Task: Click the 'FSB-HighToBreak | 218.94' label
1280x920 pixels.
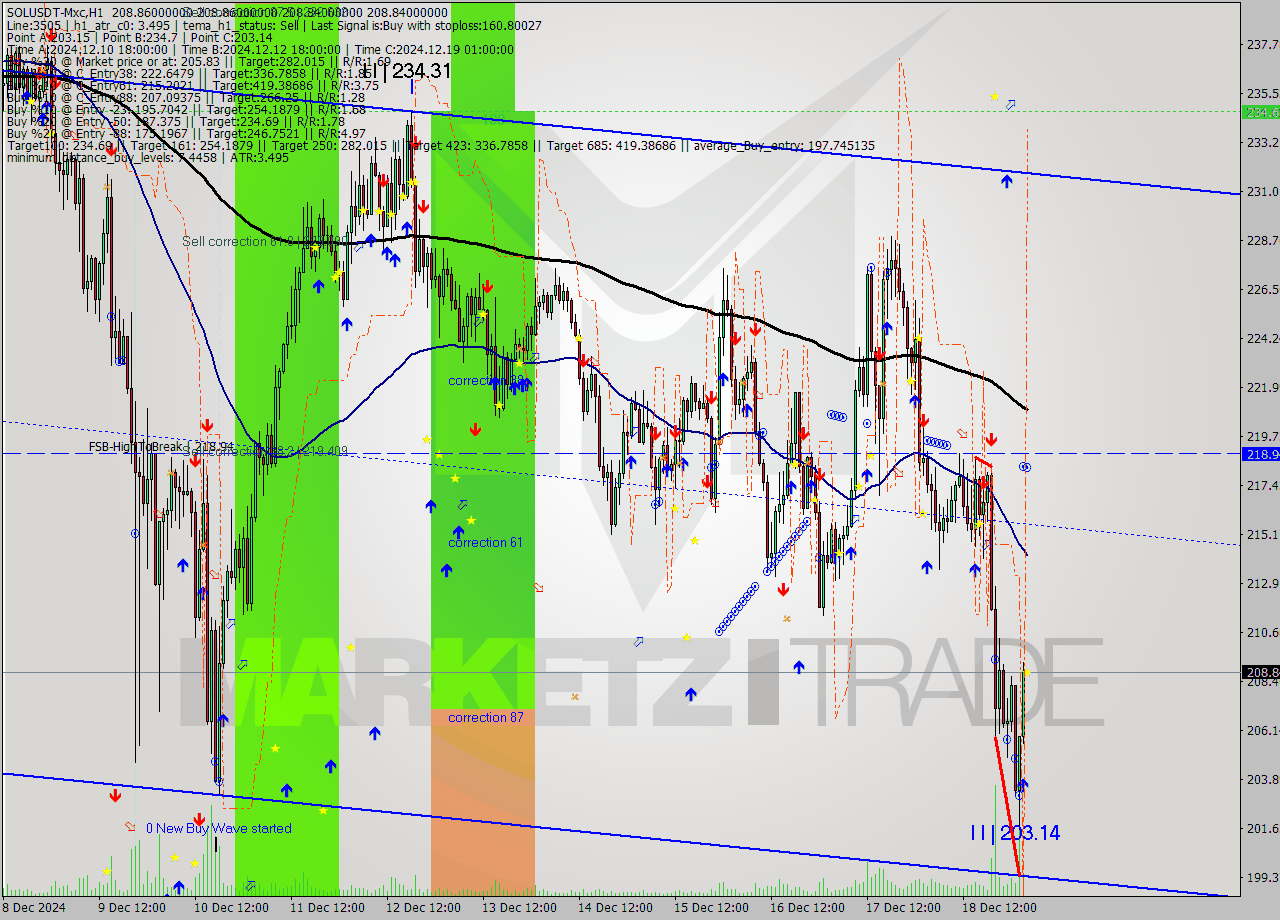Action: 161,447
